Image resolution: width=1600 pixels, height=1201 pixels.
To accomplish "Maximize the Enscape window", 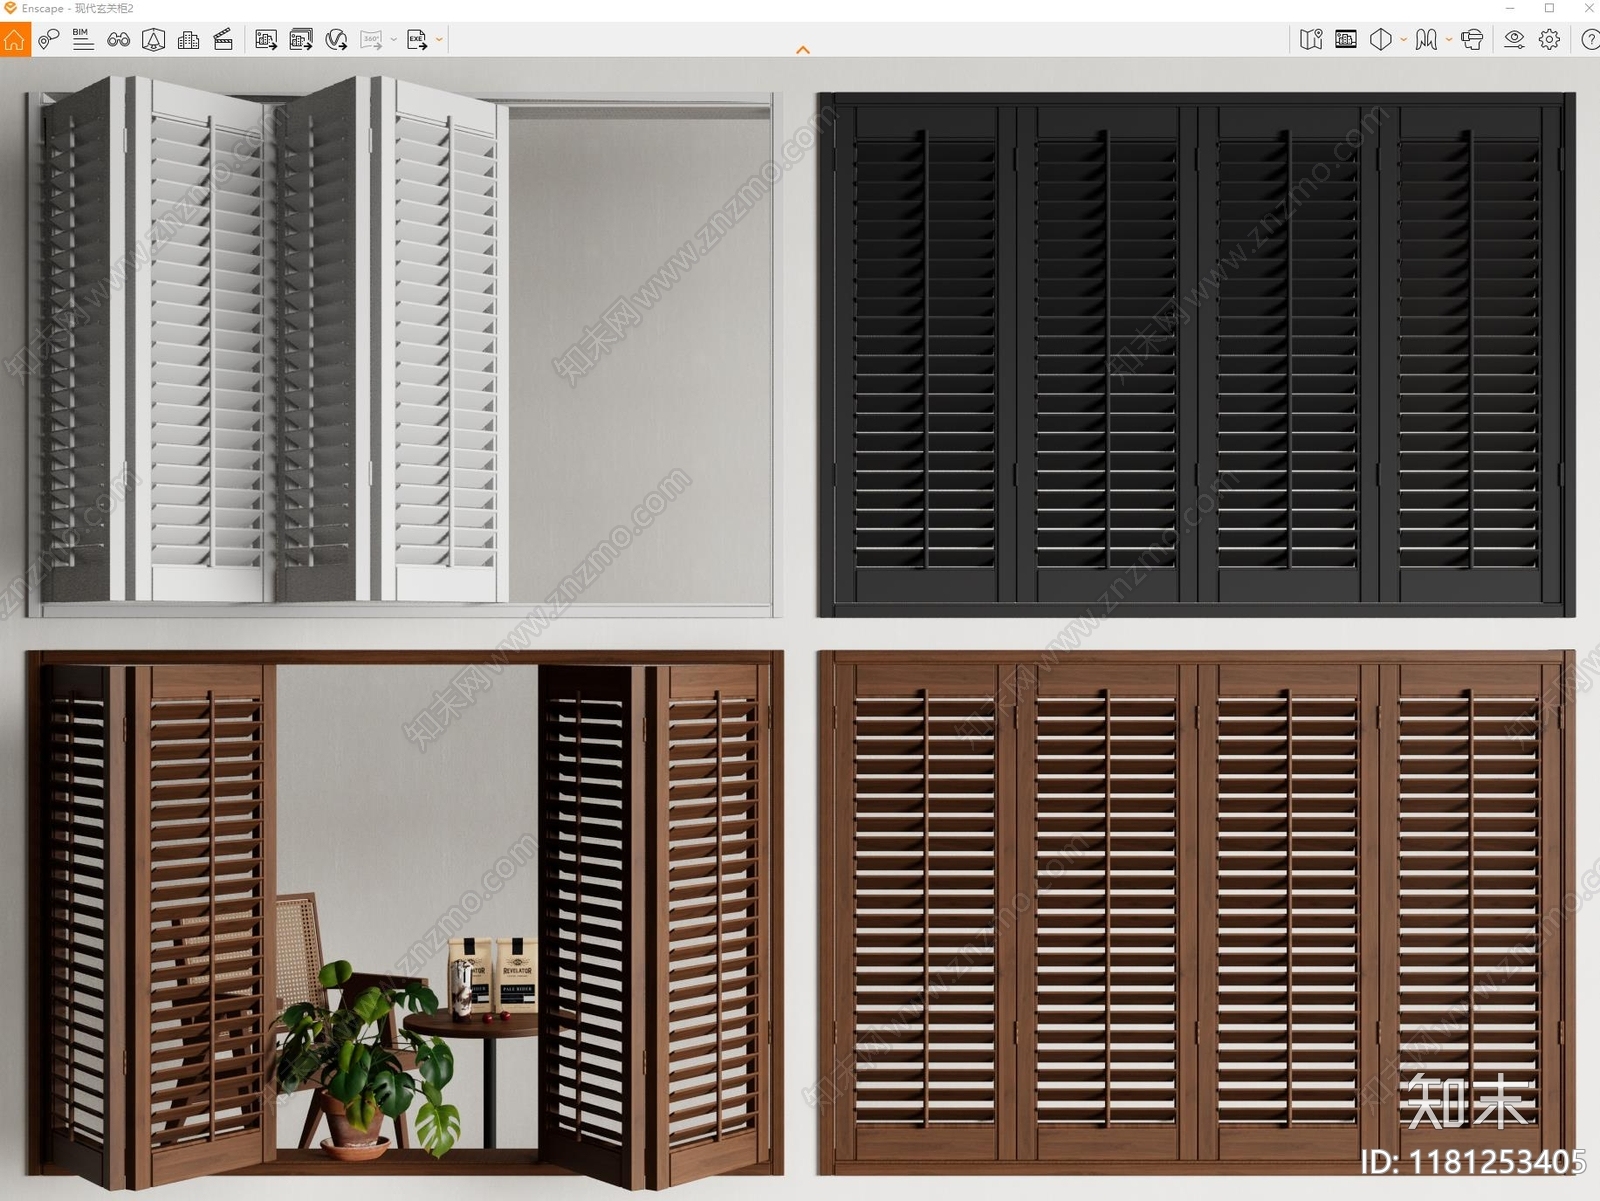I will [x=1550, y=8].
